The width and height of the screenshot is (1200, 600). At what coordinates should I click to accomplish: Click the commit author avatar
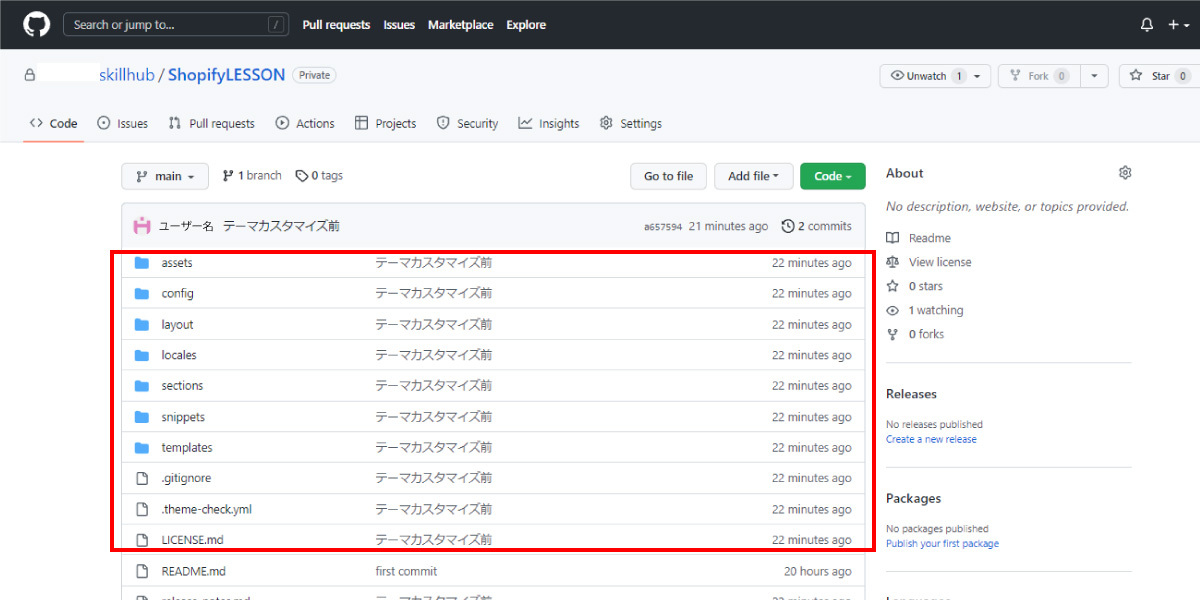point(142,226)
